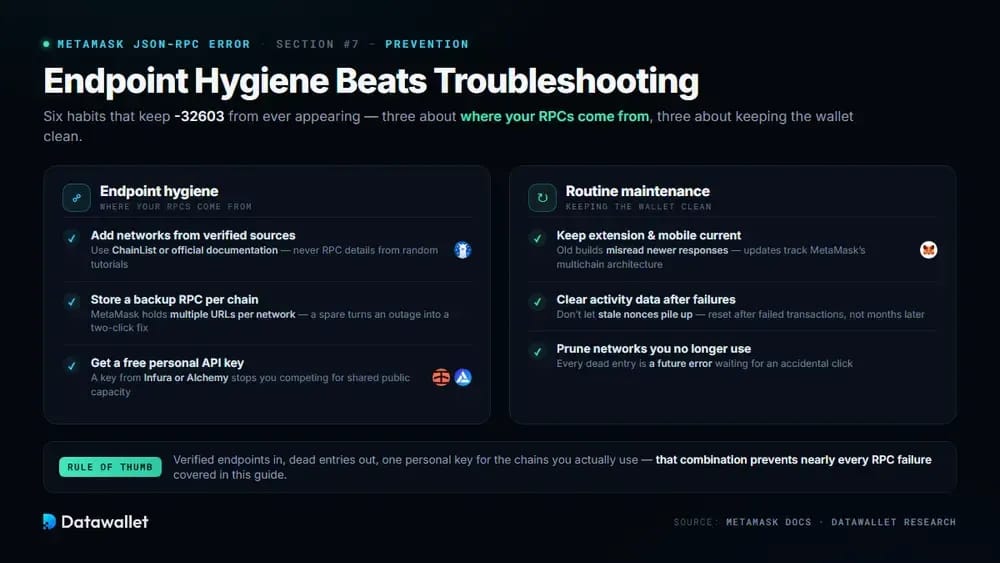Click 'multiple URLs per network' bold text
Viewport: 1000px width, 563px height.
point(233,314)
